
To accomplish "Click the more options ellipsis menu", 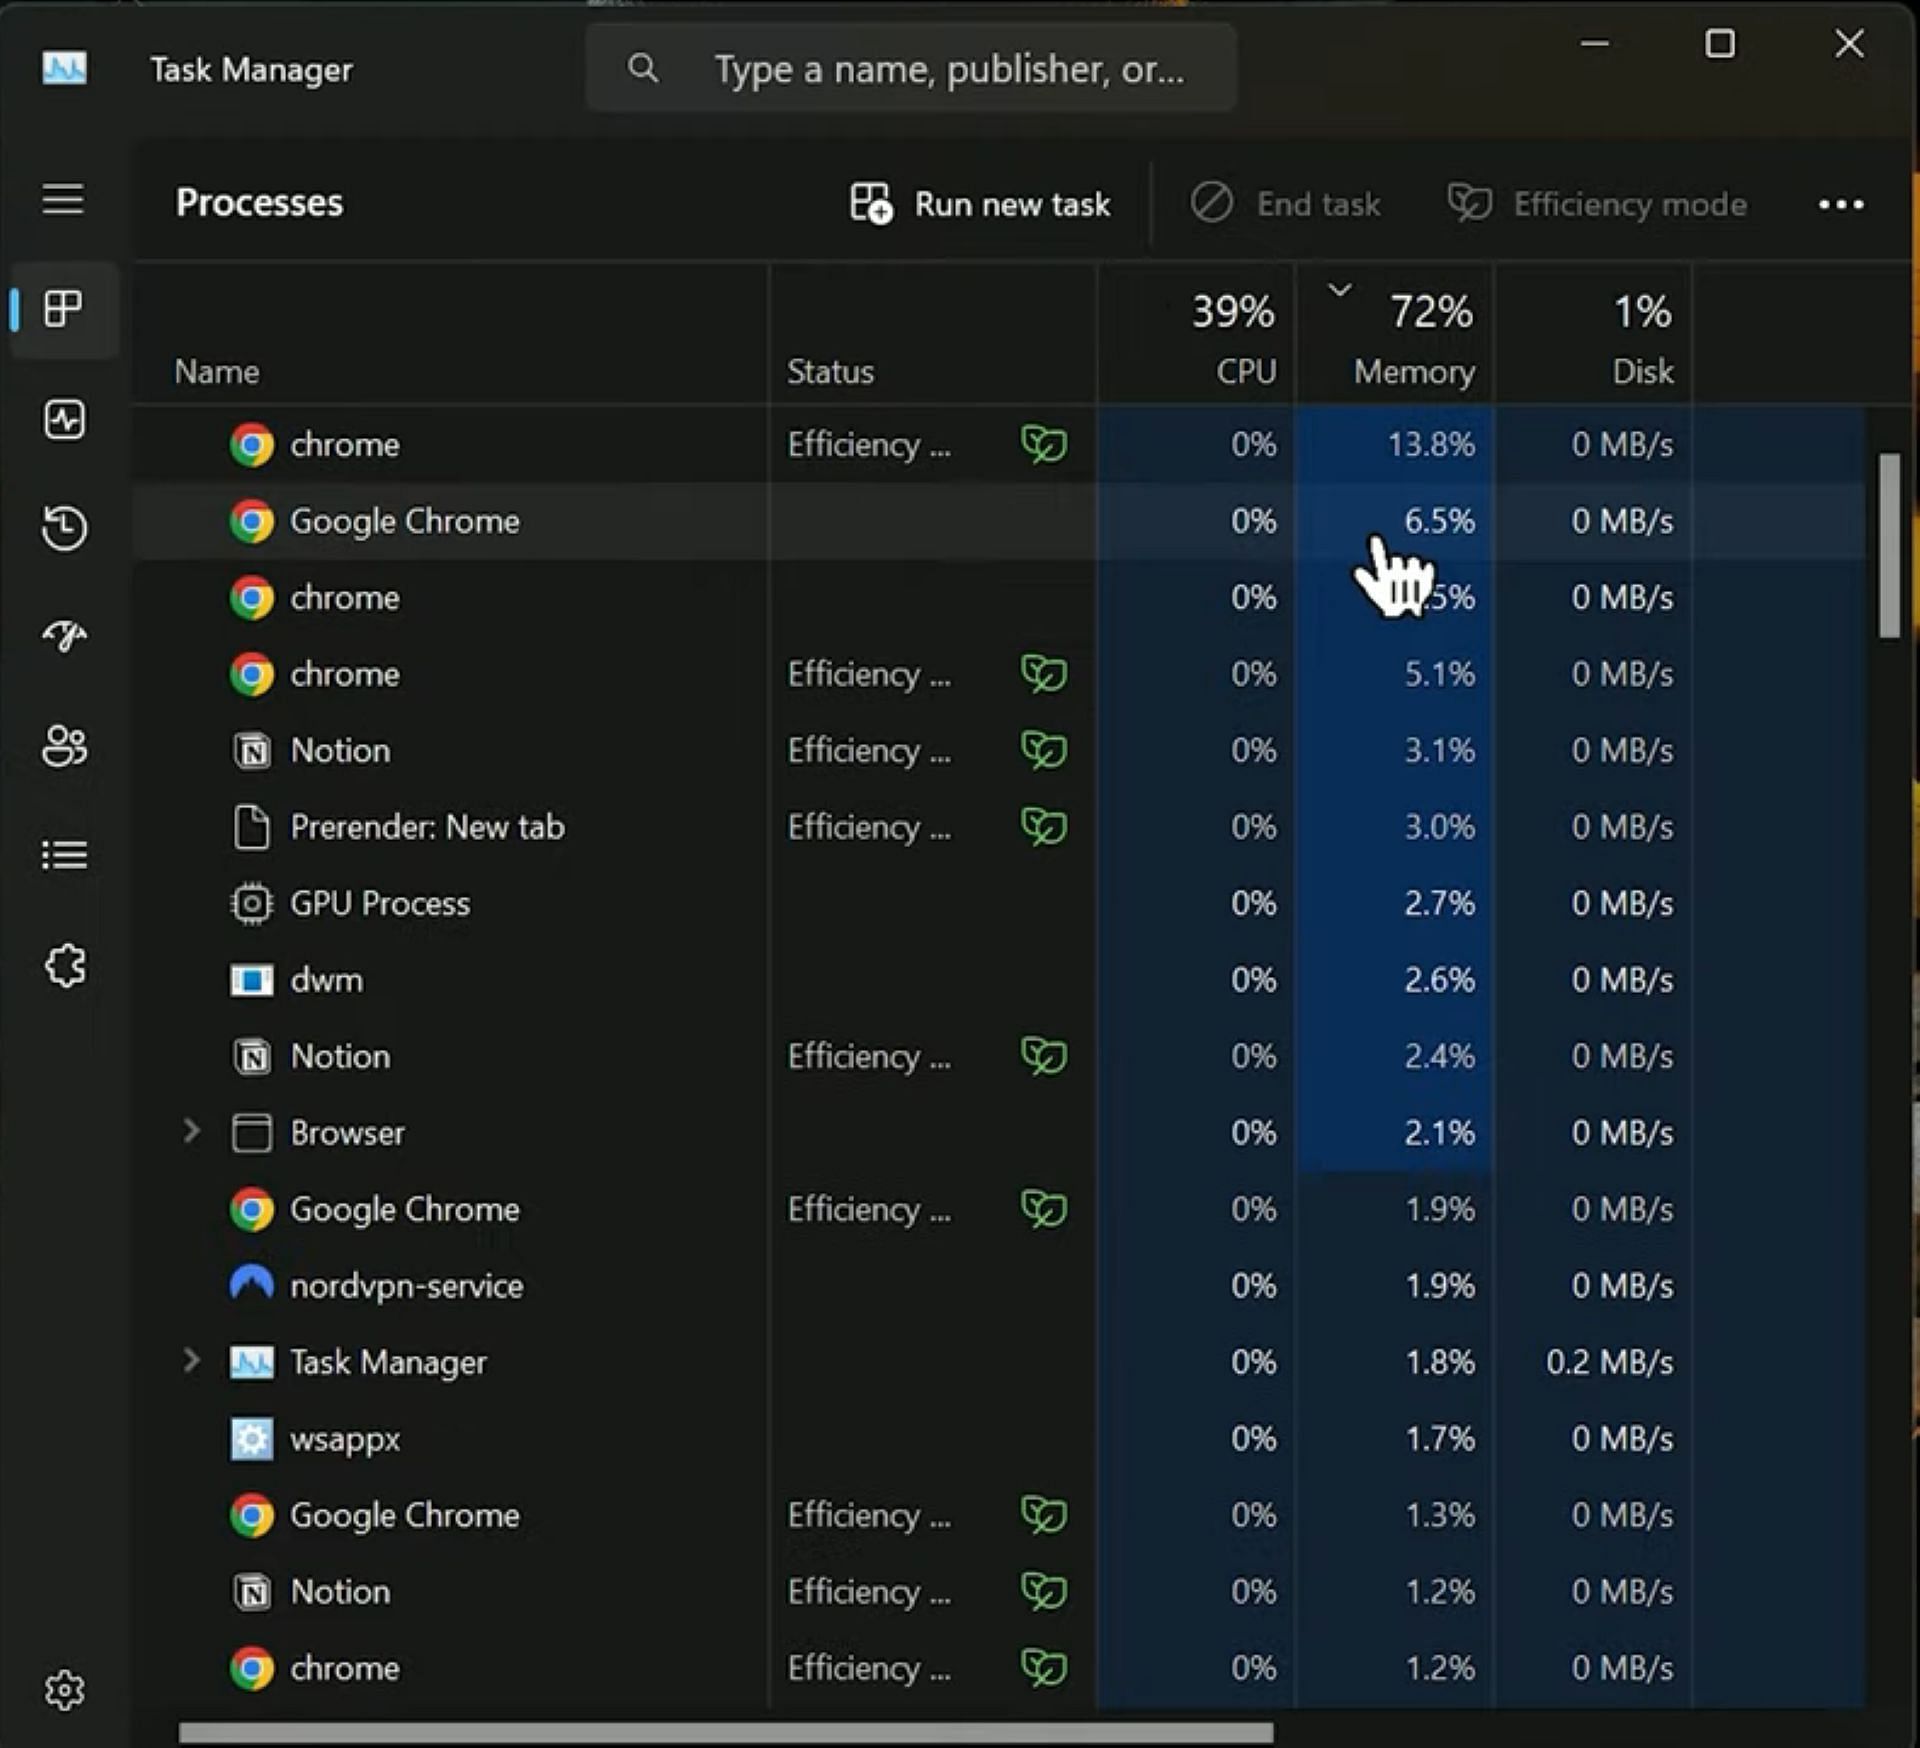I will point(1840,202).
